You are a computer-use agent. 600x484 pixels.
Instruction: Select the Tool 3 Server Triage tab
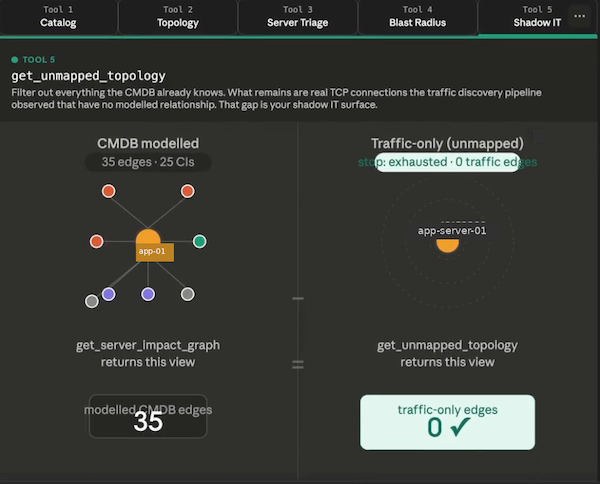[x=298, y=16]
